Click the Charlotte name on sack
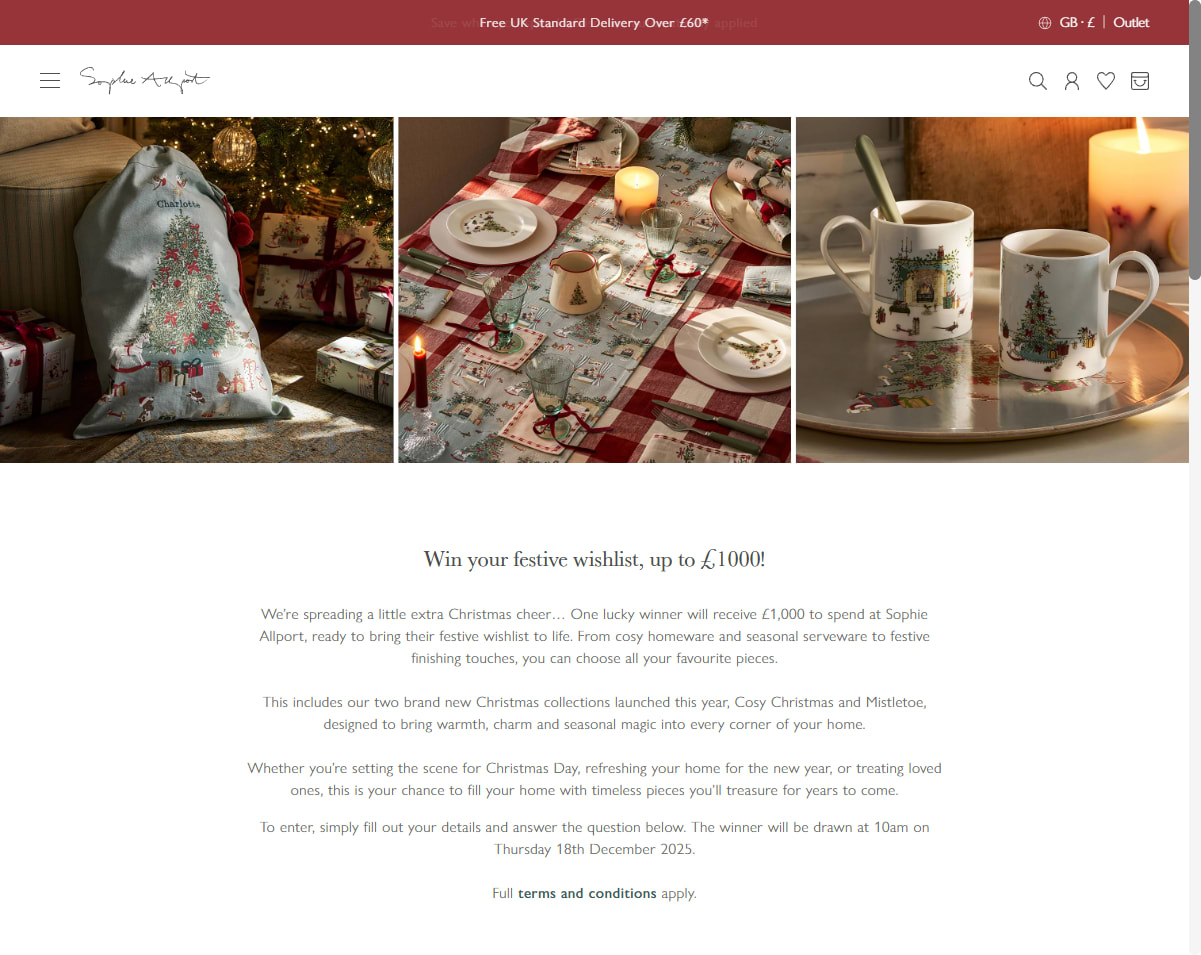 (x=178, y=204)
